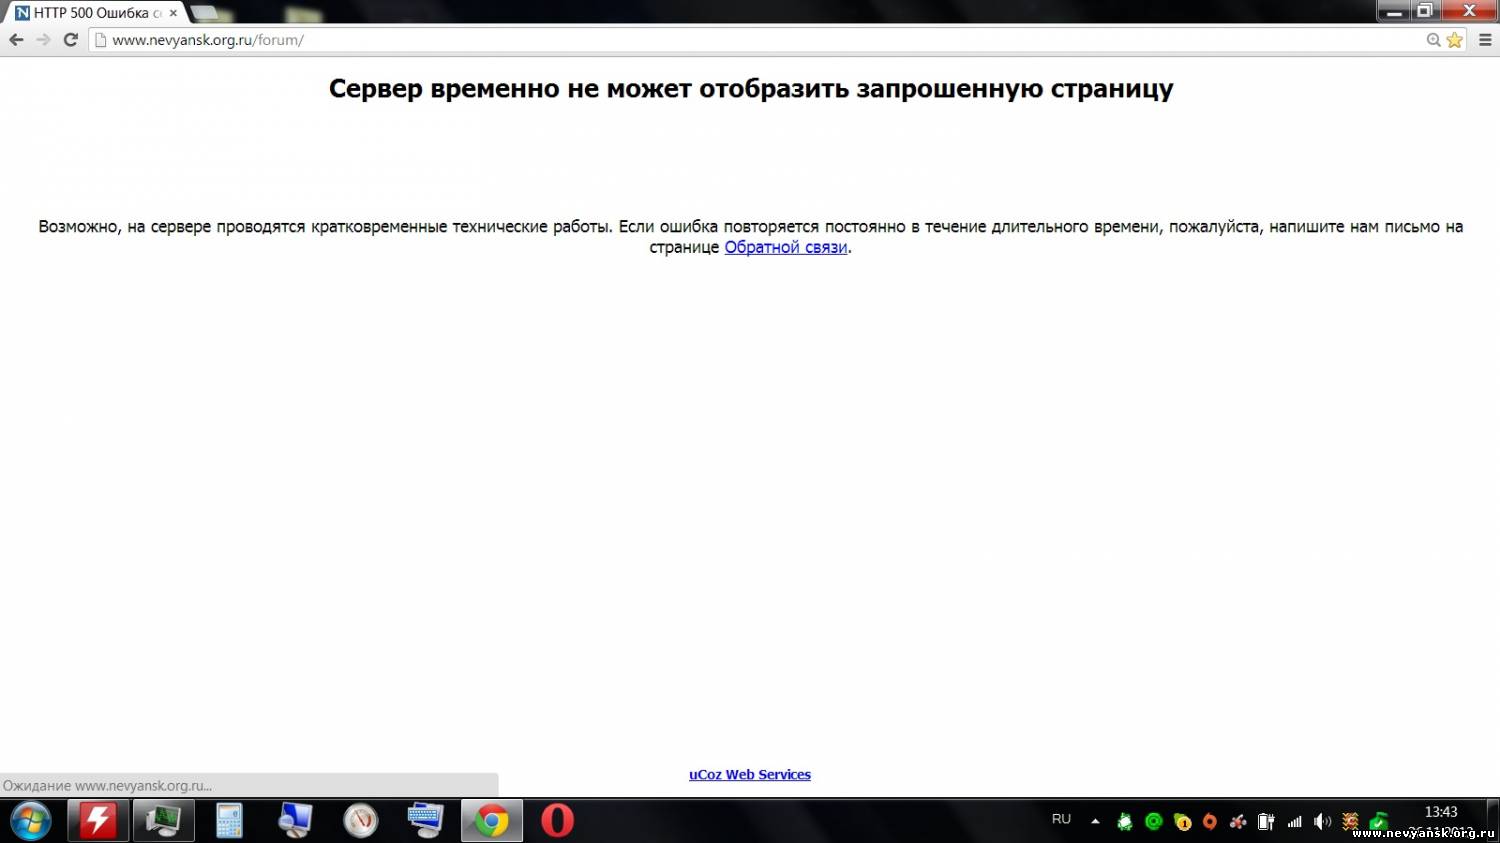Go back with the browser back arrow

pos(16,40)
